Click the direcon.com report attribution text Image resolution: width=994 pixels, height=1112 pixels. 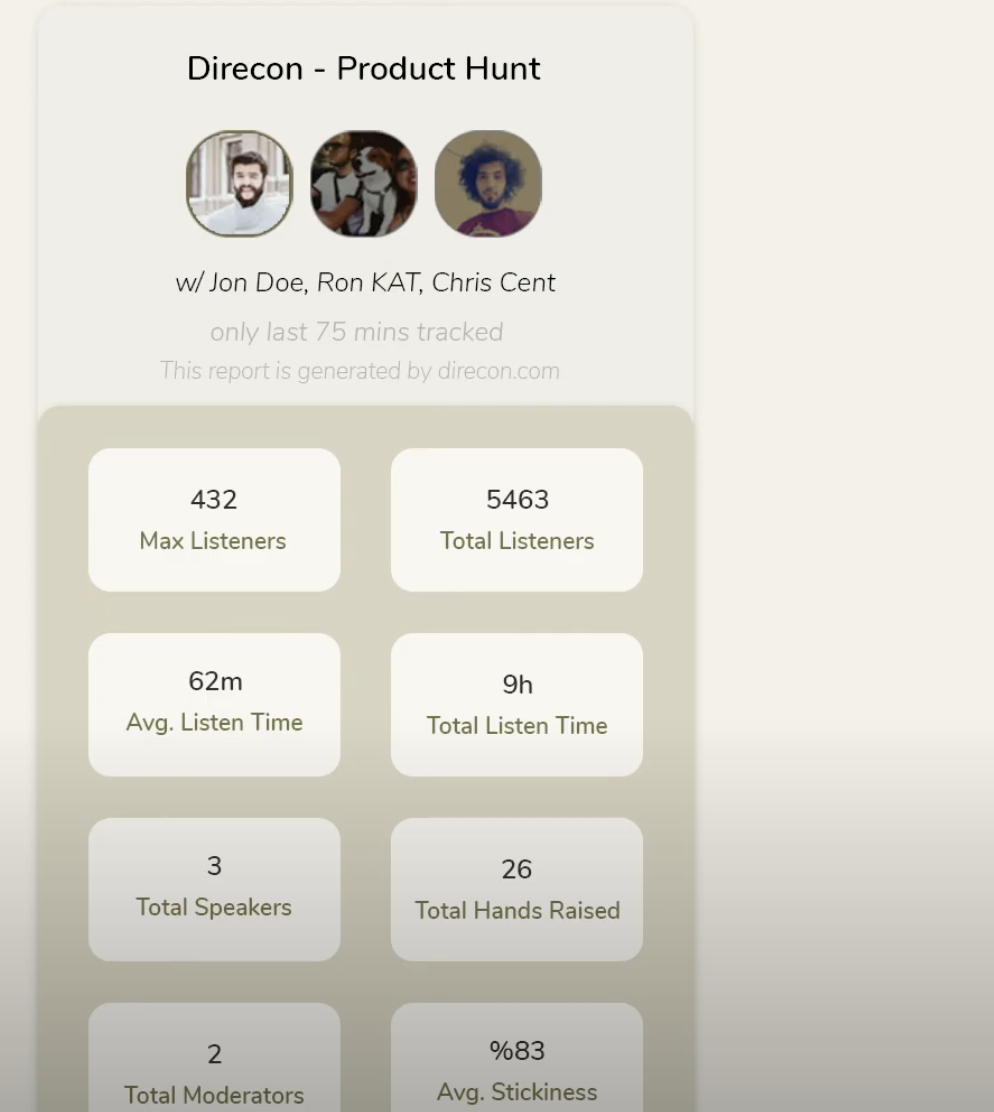359,371
